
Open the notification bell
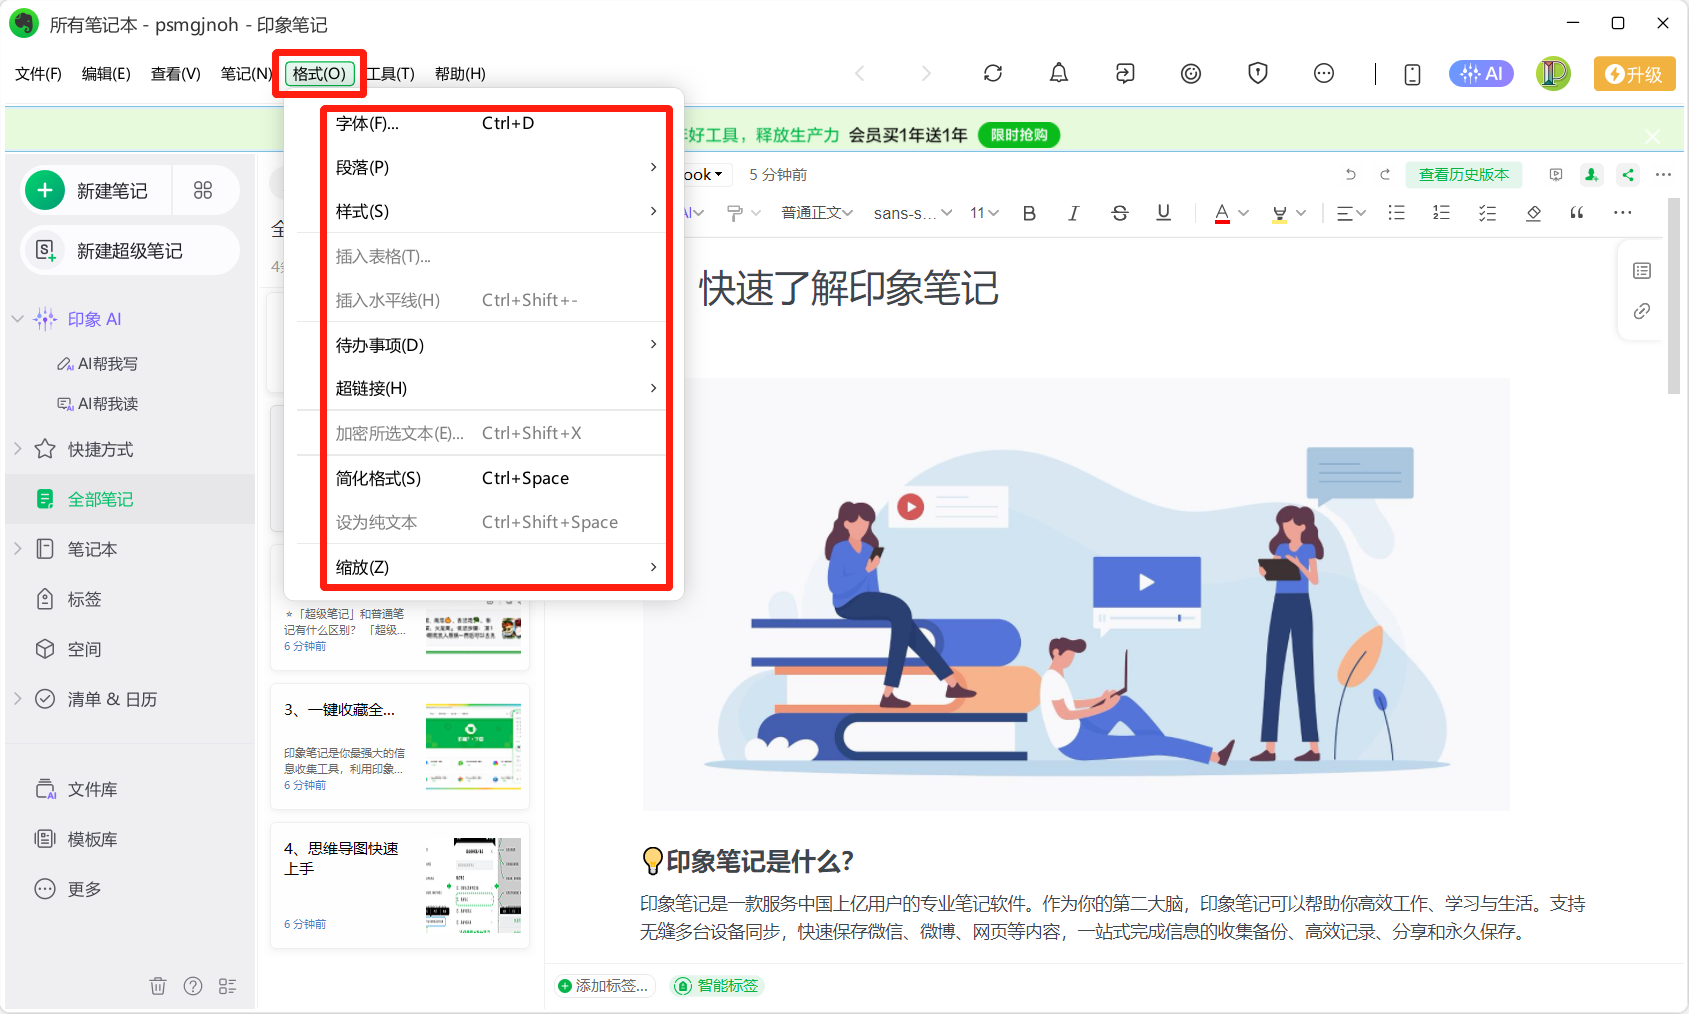(x=1058, y=73)
